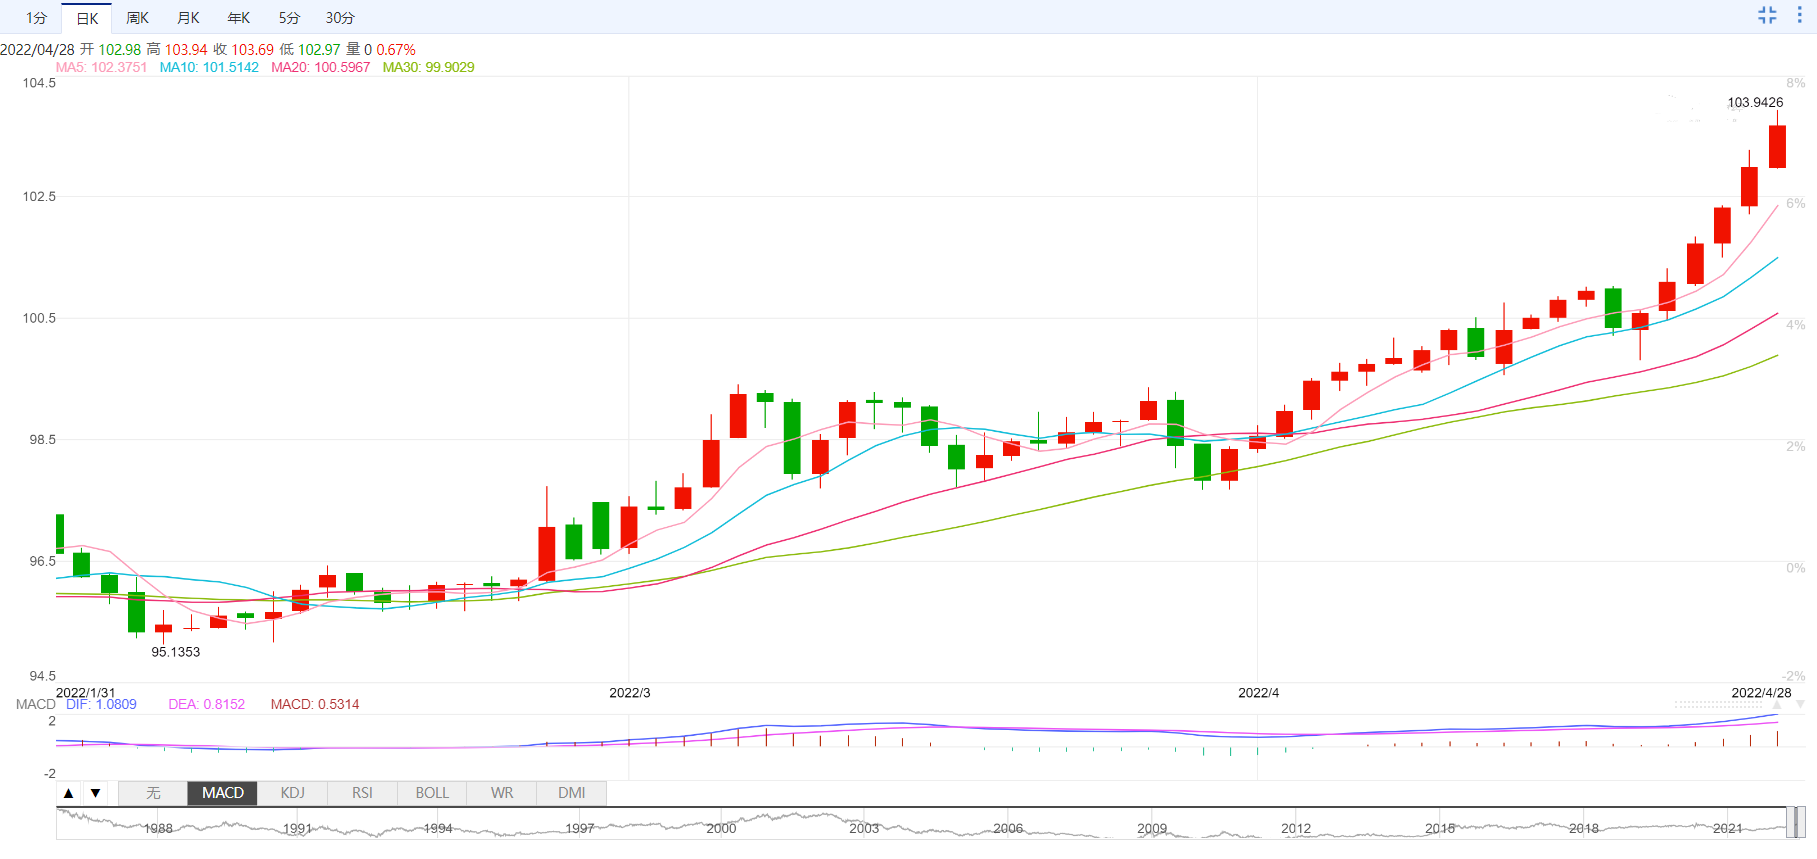Select the 年K yearly chart tab
This screenshot has width=1817, height=859.
238,18
